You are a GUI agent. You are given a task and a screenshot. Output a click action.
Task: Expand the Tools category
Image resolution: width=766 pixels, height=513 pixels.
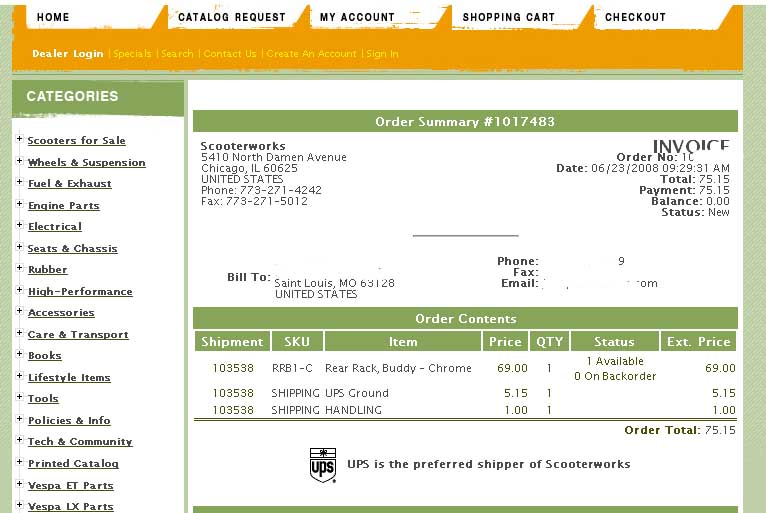[x=19, y=397]
